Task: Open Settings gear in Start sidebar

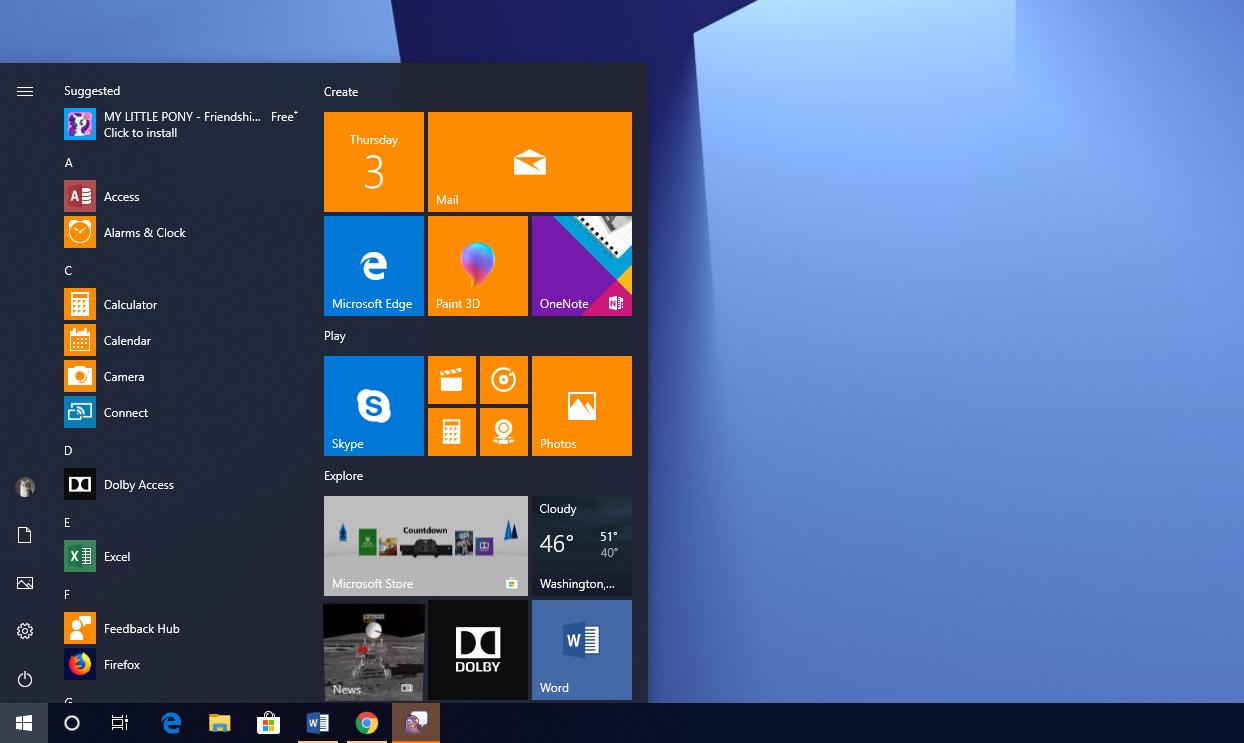Action: [25, 631]
